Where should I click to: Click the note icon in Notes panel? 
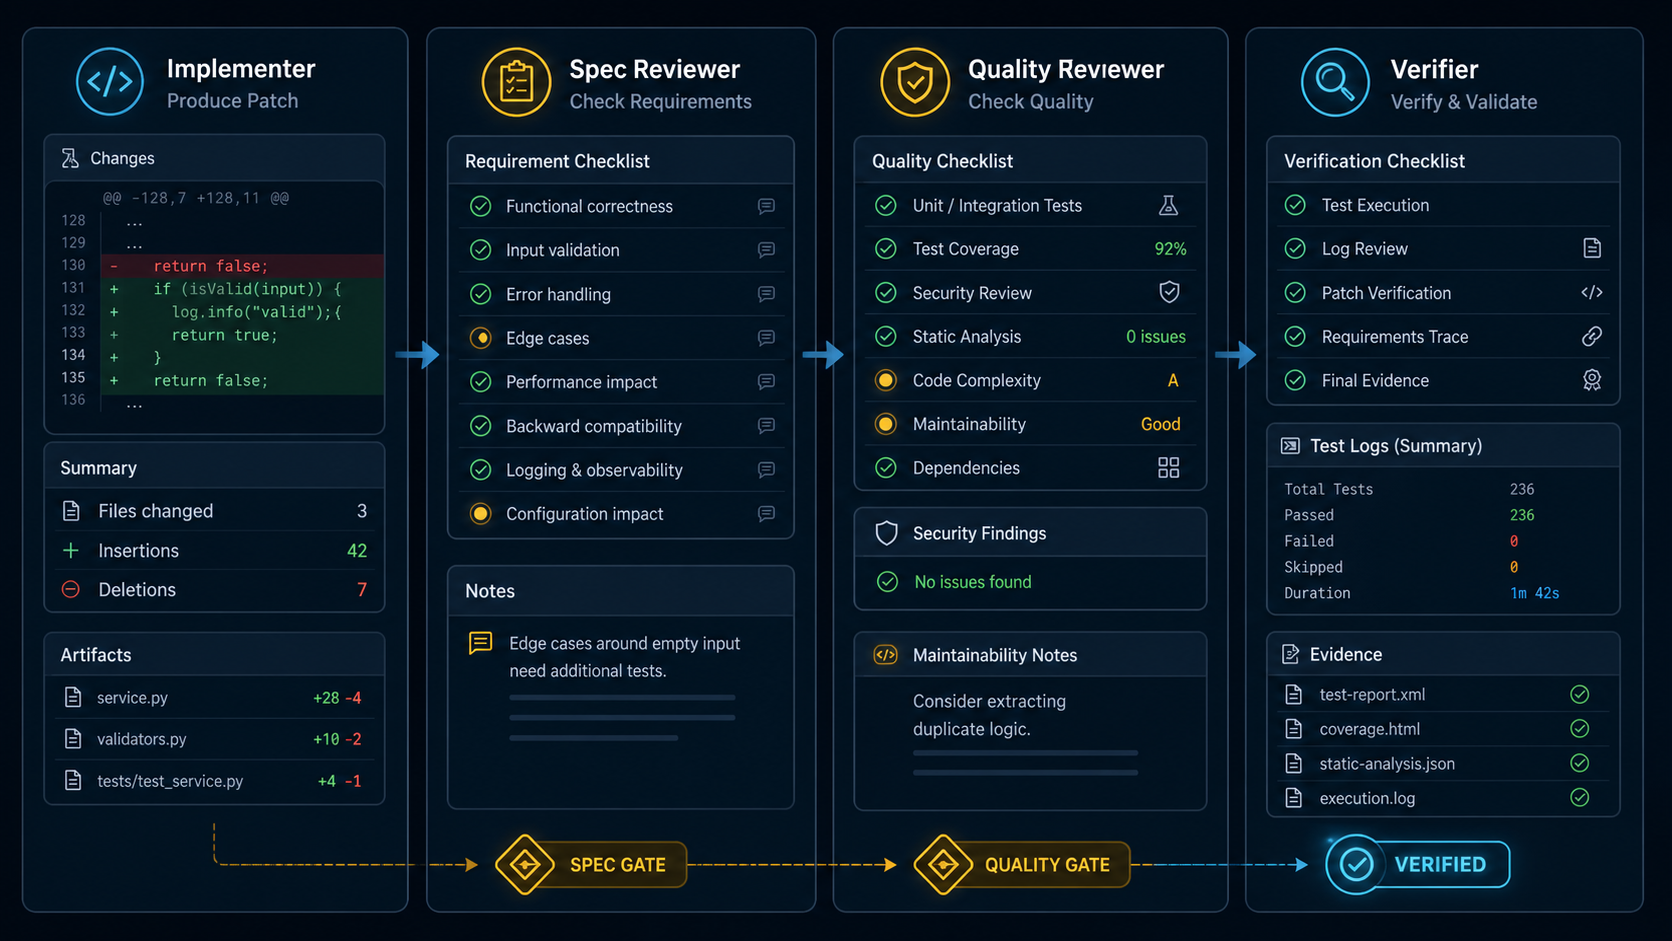point(481,642)
